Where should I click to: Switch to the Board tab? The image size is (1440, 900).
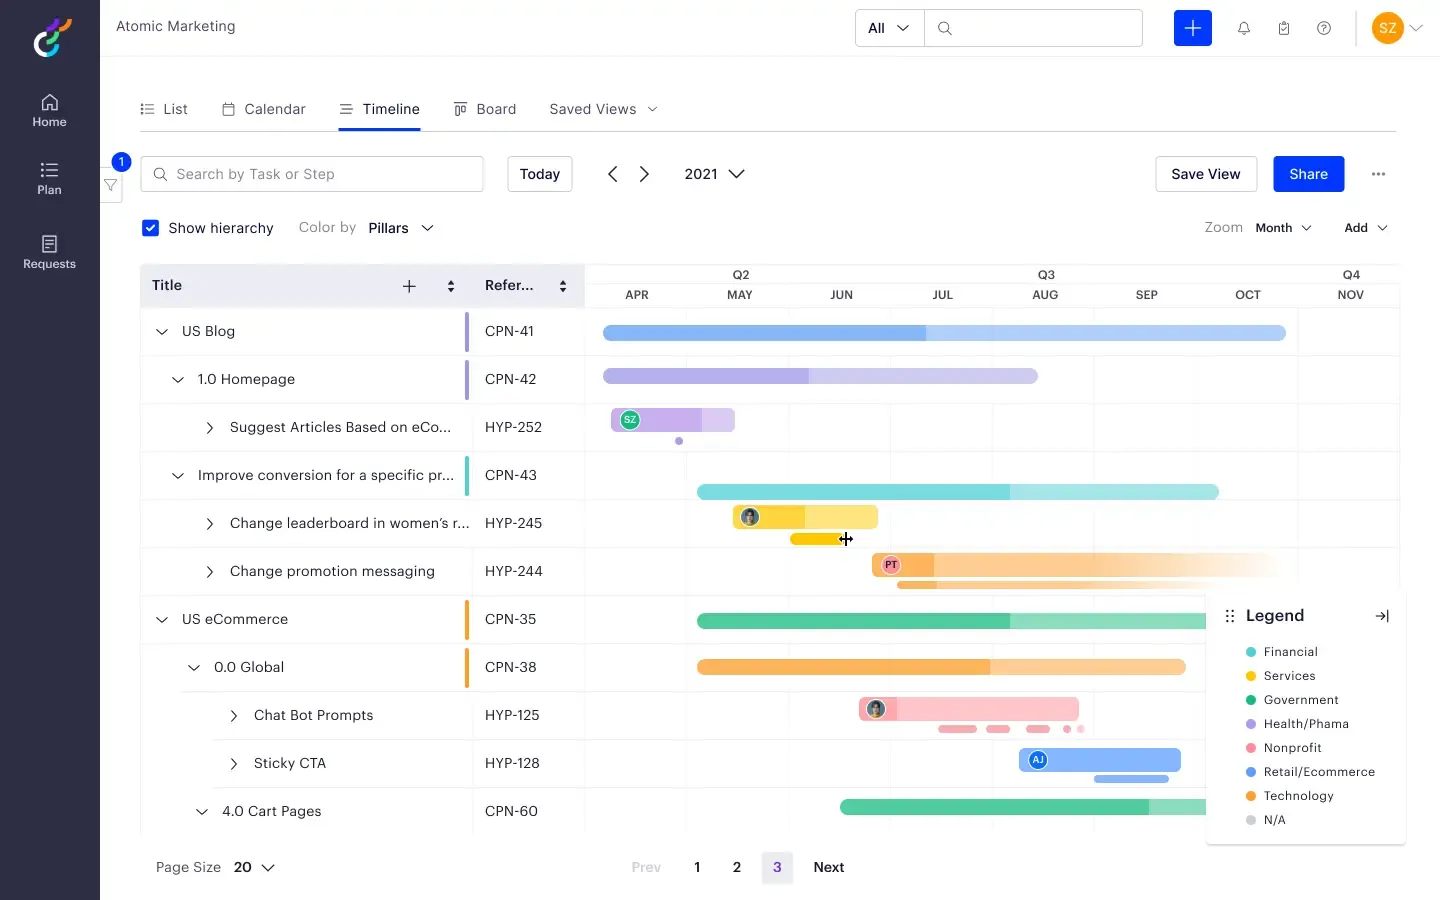[x=485, y=109]
